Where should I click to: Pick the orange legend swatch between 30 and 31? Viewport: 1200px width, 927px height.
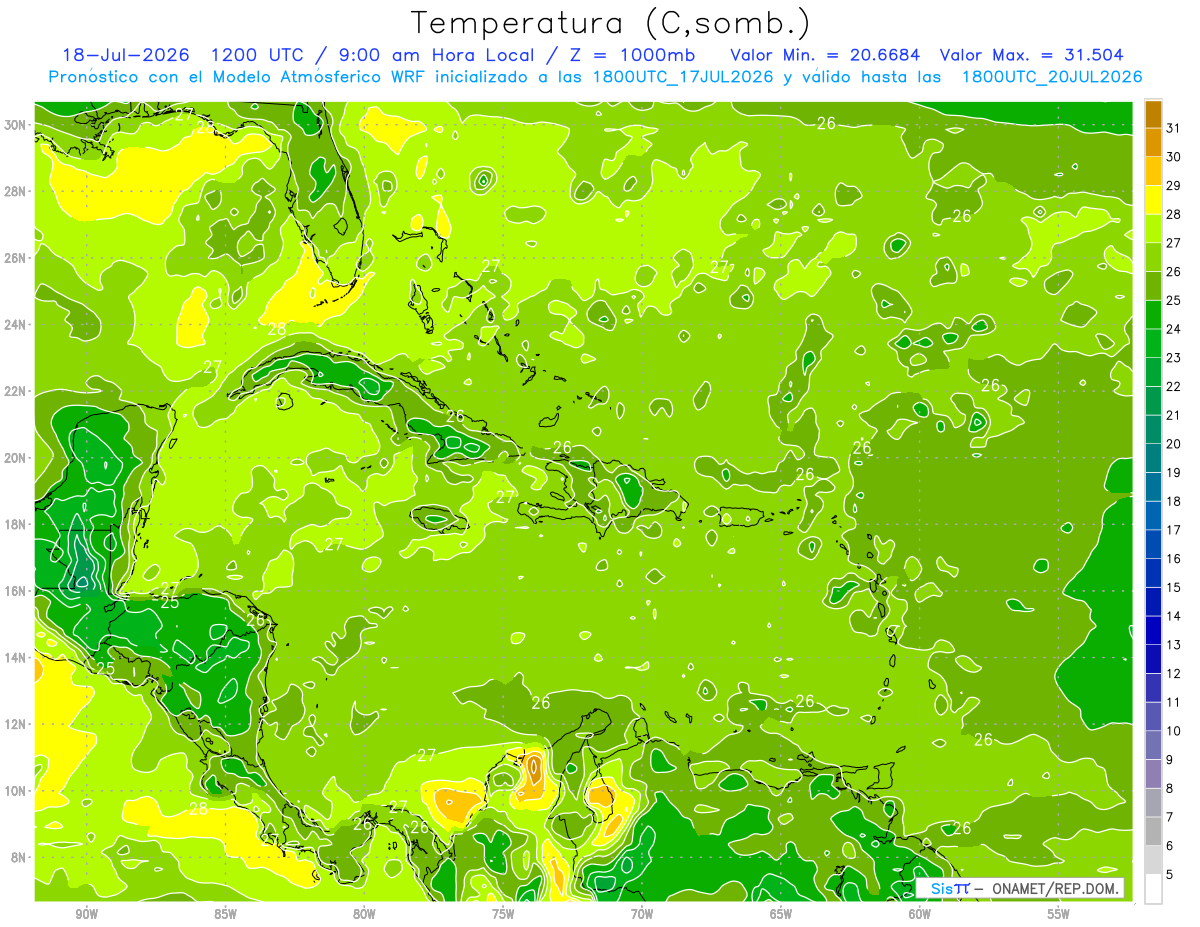point(1153,143)
